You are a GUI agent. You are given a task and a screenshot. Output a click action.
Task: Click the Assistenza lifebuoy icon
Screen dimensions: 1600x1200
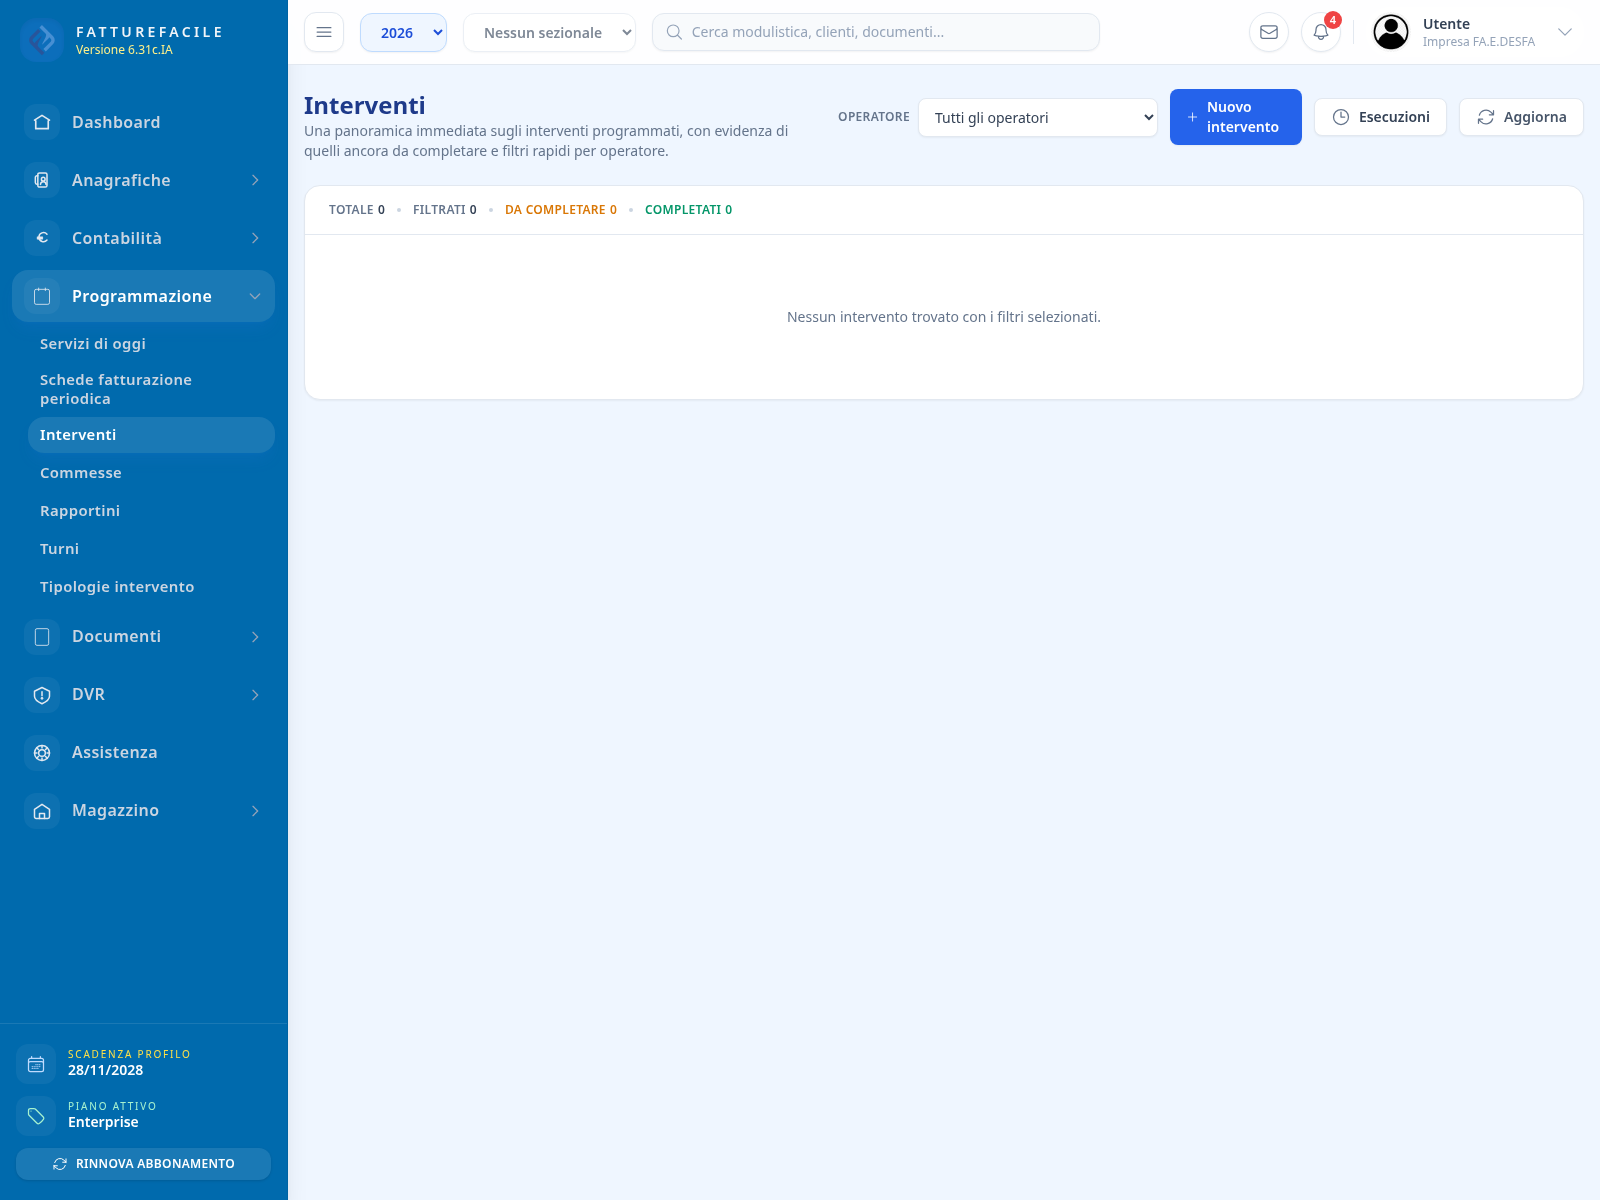pos(42,752)
